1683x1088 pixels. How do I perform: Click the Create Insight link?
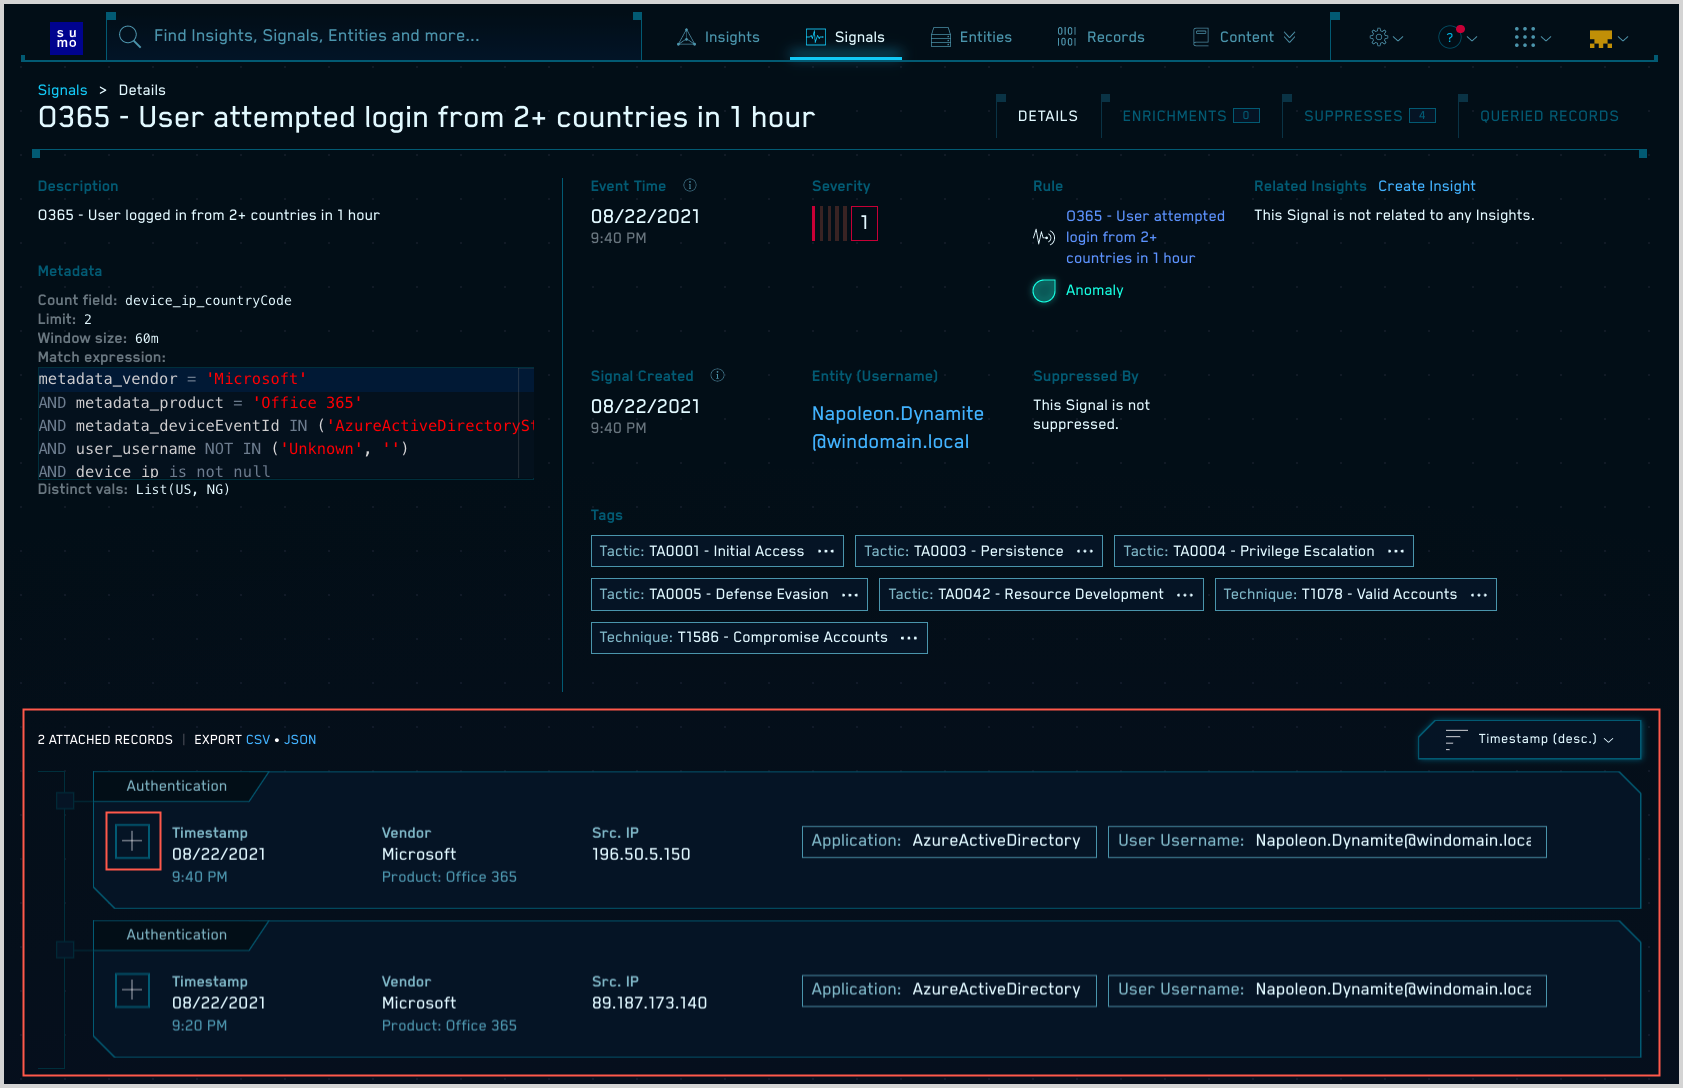point(1426,186)
